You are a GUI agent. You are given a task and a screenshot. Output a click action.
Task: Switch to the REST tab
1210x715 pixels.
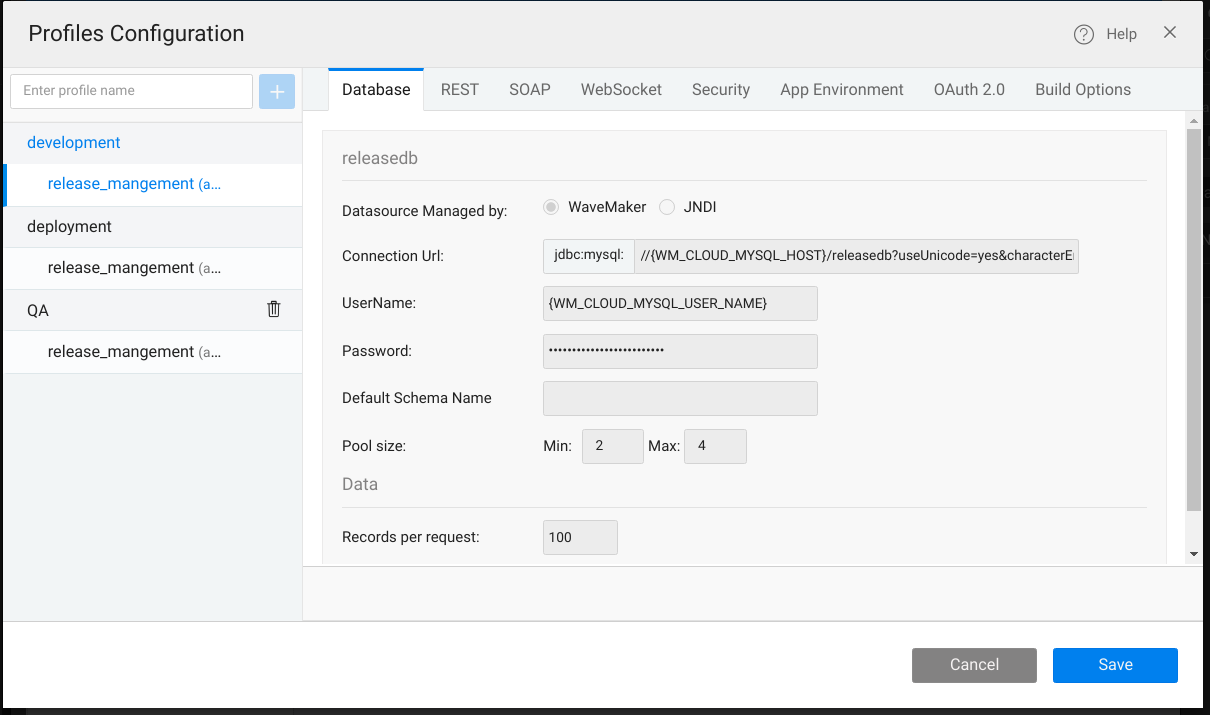[459, 89]
